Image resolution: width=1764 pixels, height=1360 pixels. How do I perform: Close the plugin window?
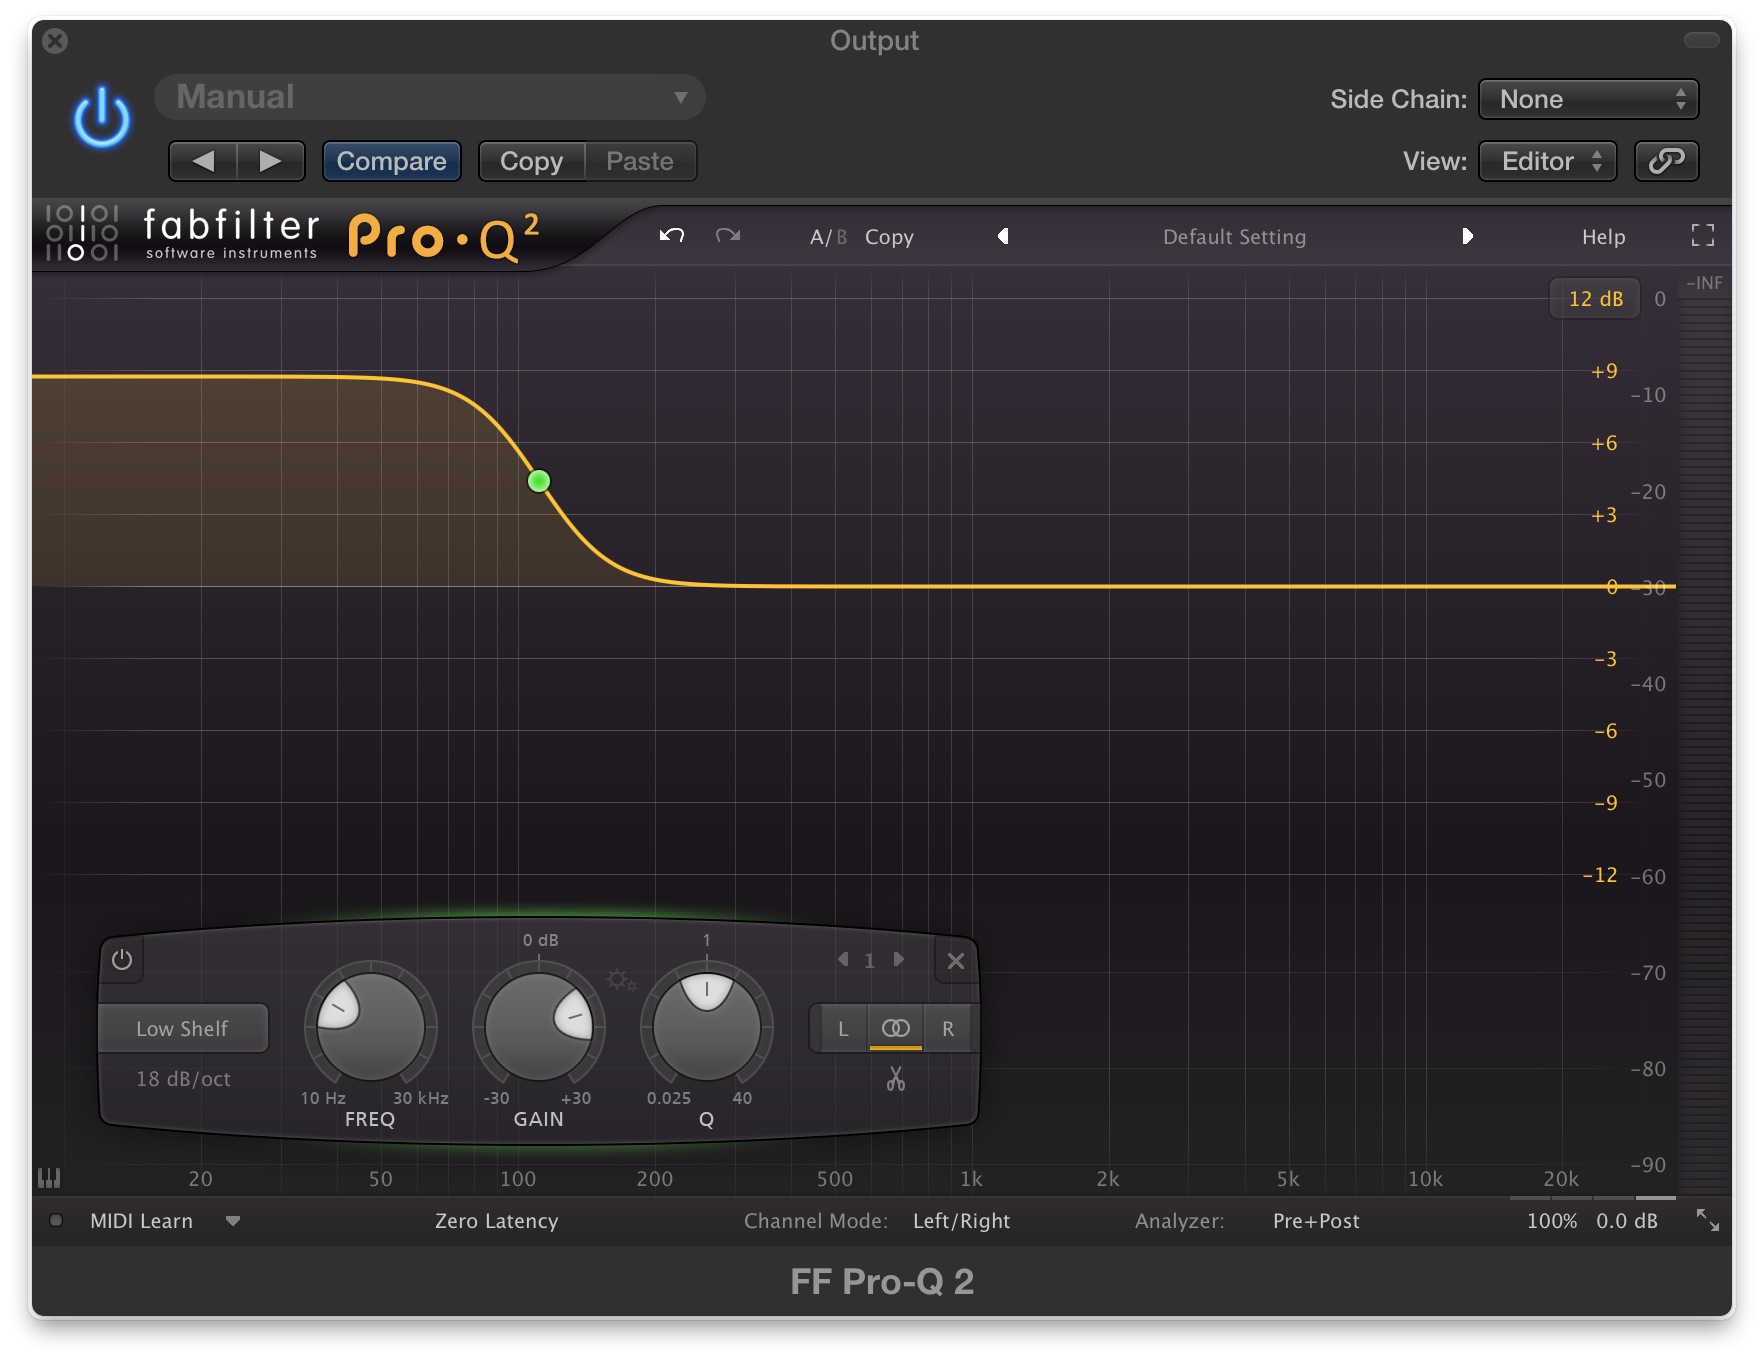pyautogui.click(x=56, y=41)
